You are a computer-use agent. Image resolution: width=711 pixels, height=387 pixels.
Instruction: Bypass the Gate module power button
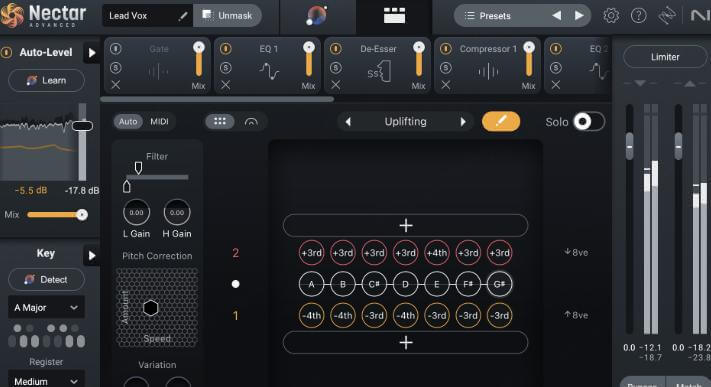click(x=116, y=49)
